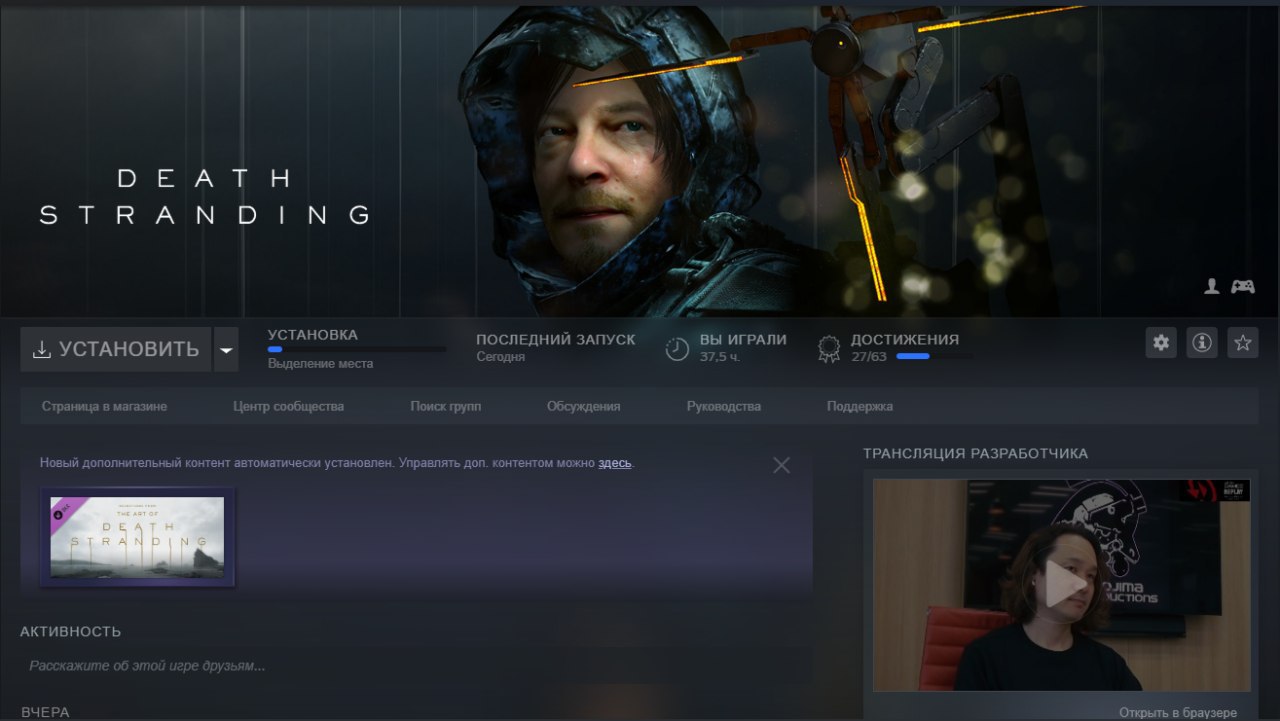Viewport: 1280px width, 721px height.
Task: Click Открыть в браузере link
Action: pos(1178,712)
